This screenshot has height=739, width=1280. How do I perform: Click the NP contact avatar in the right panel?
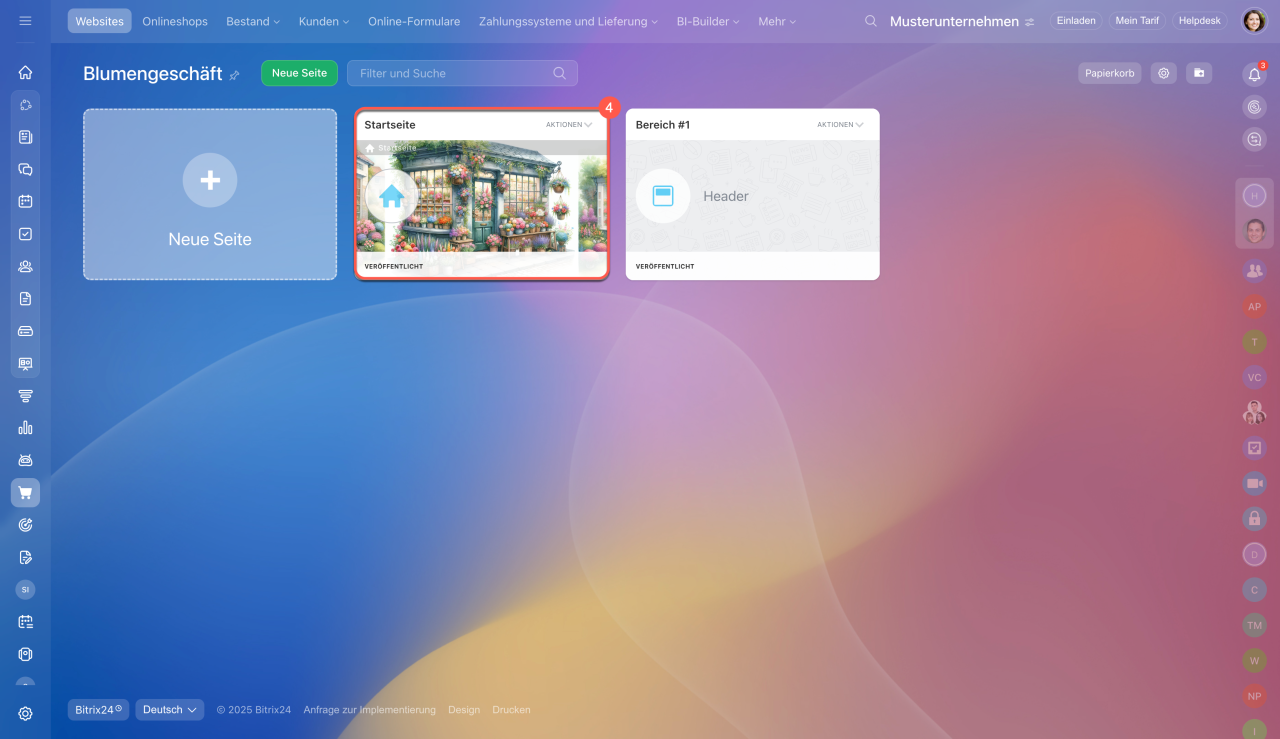[x=1254, y=695]
